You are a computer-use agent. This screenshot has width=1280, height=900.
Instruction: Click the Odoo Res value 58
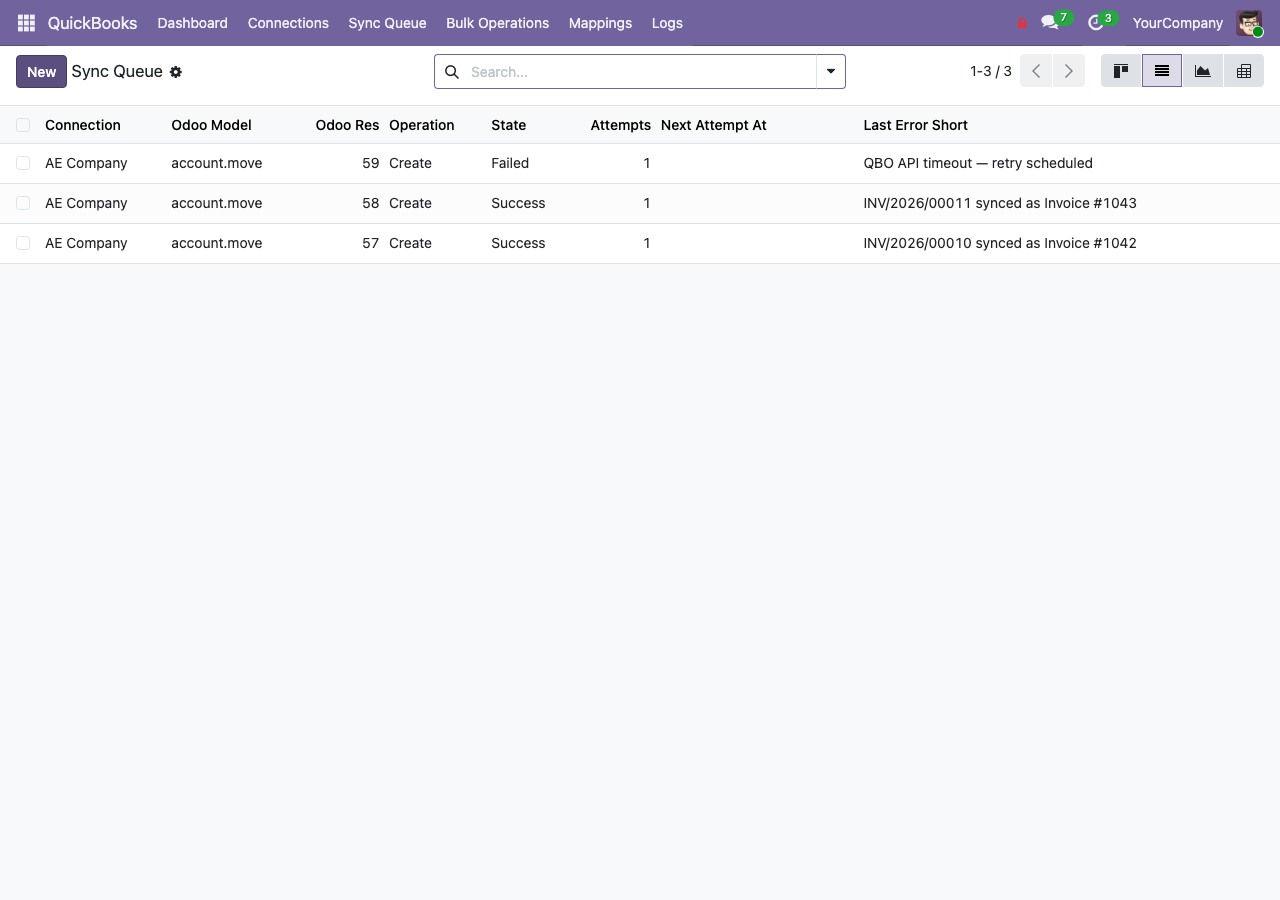(x=371, y=203)
